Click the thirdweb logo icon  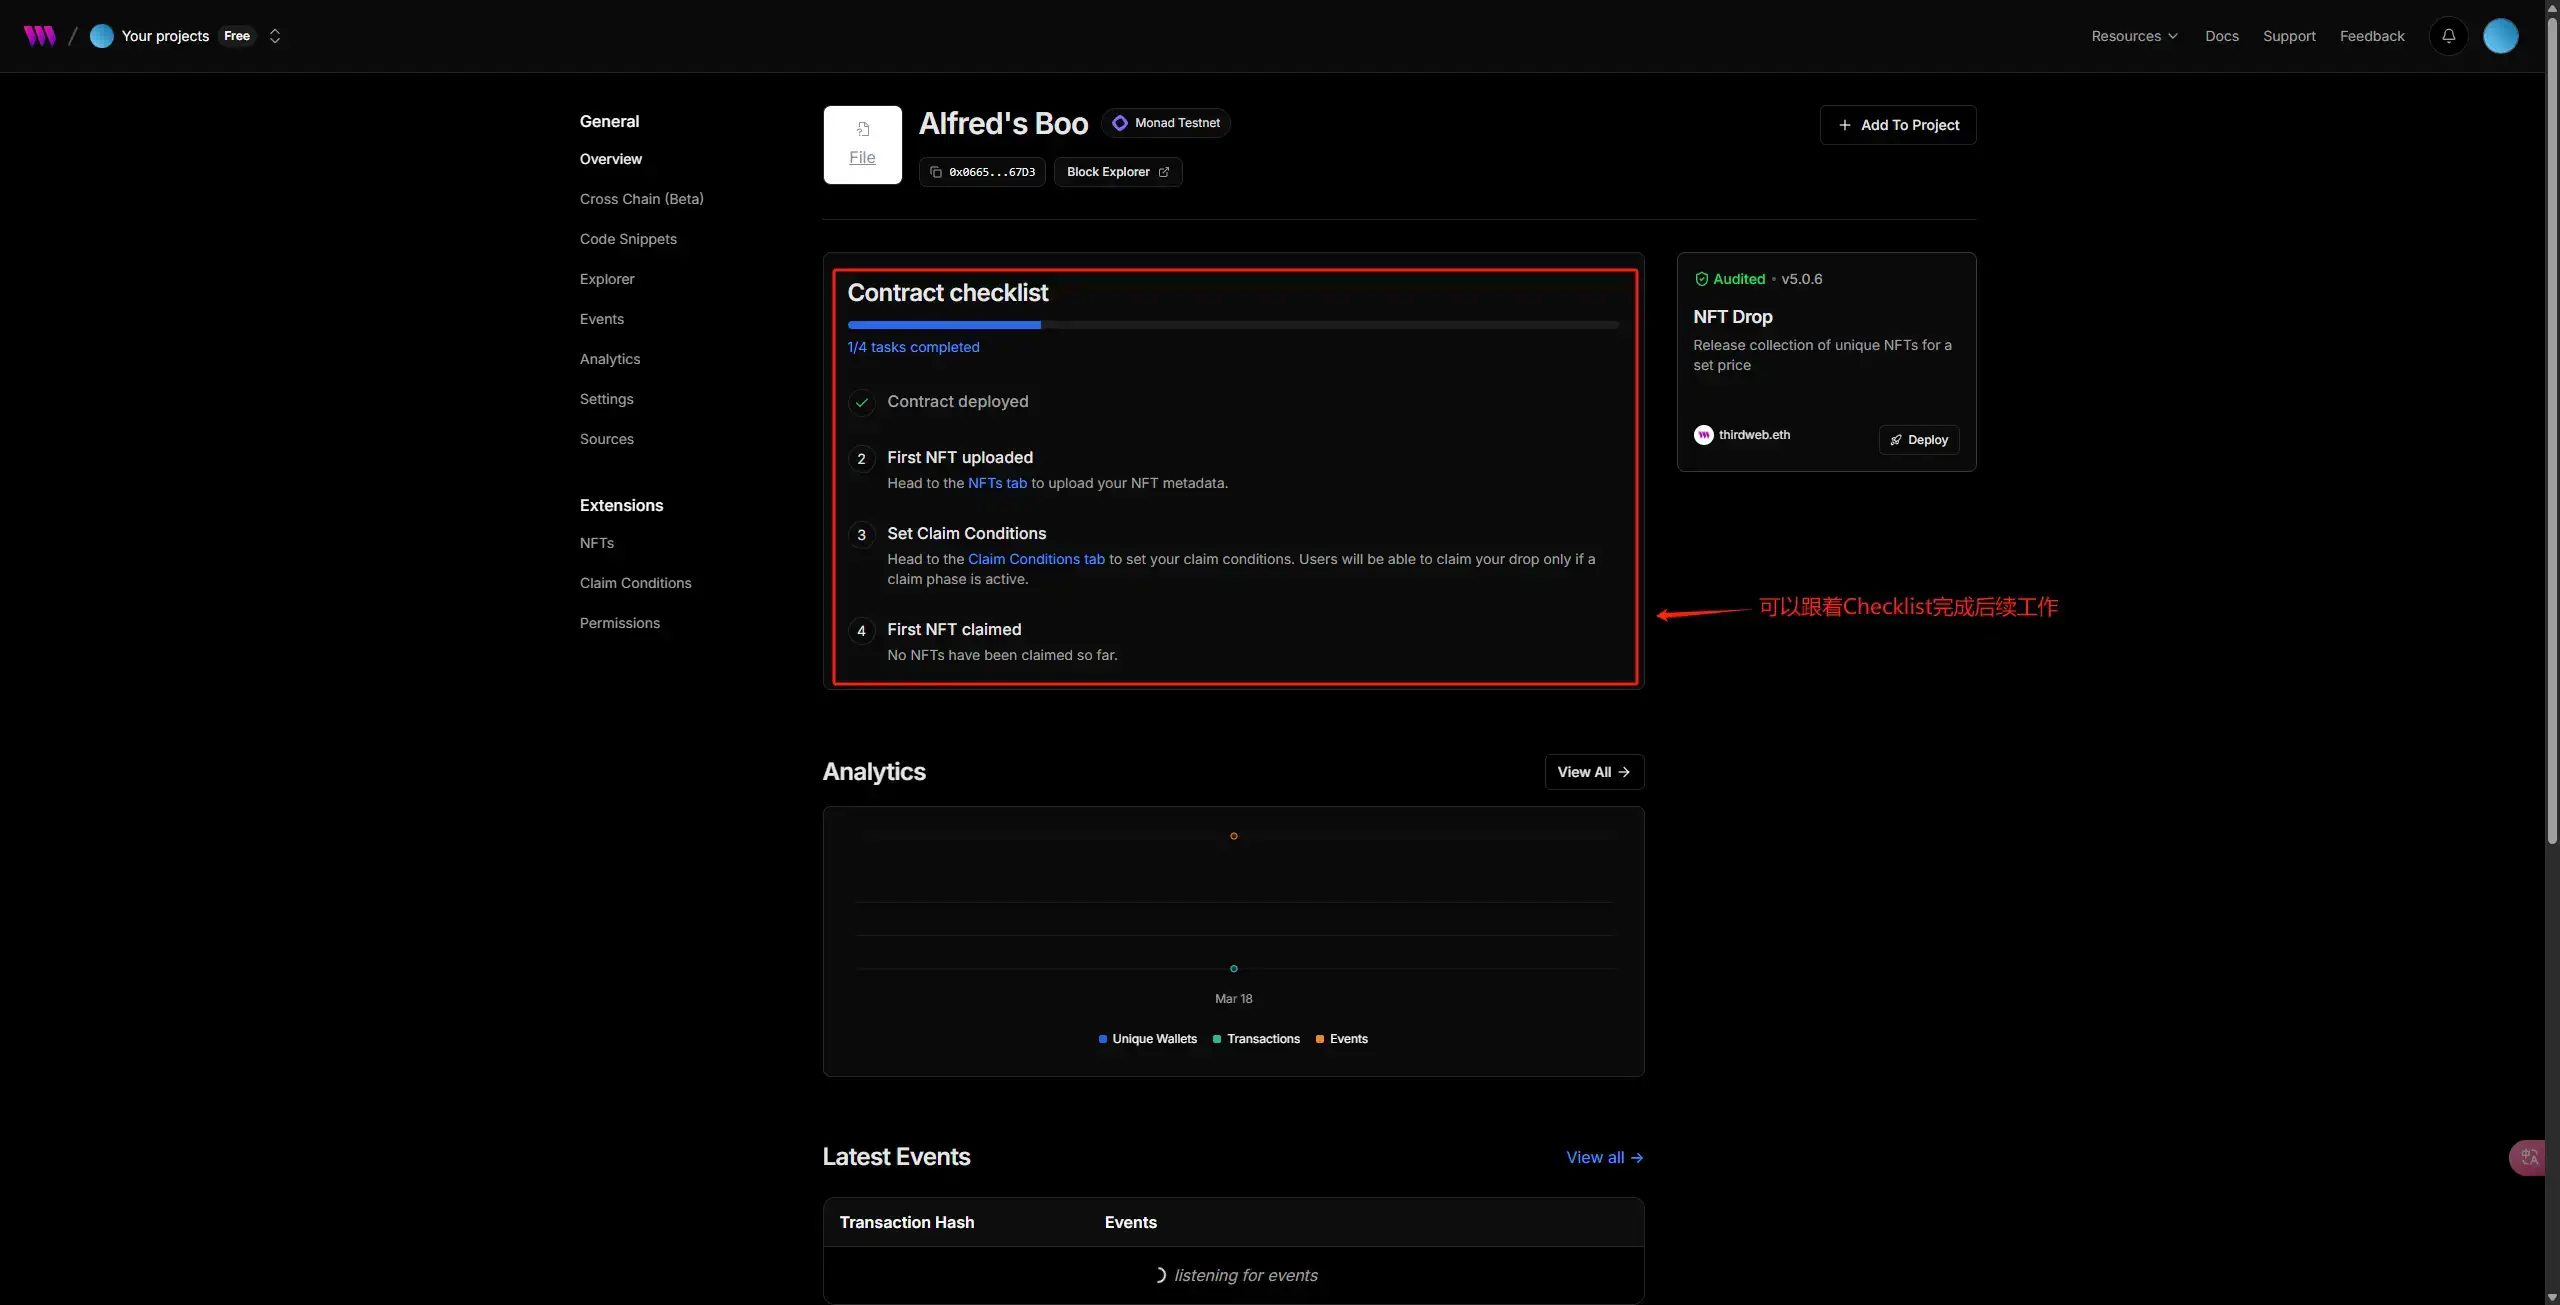(40, 36)
